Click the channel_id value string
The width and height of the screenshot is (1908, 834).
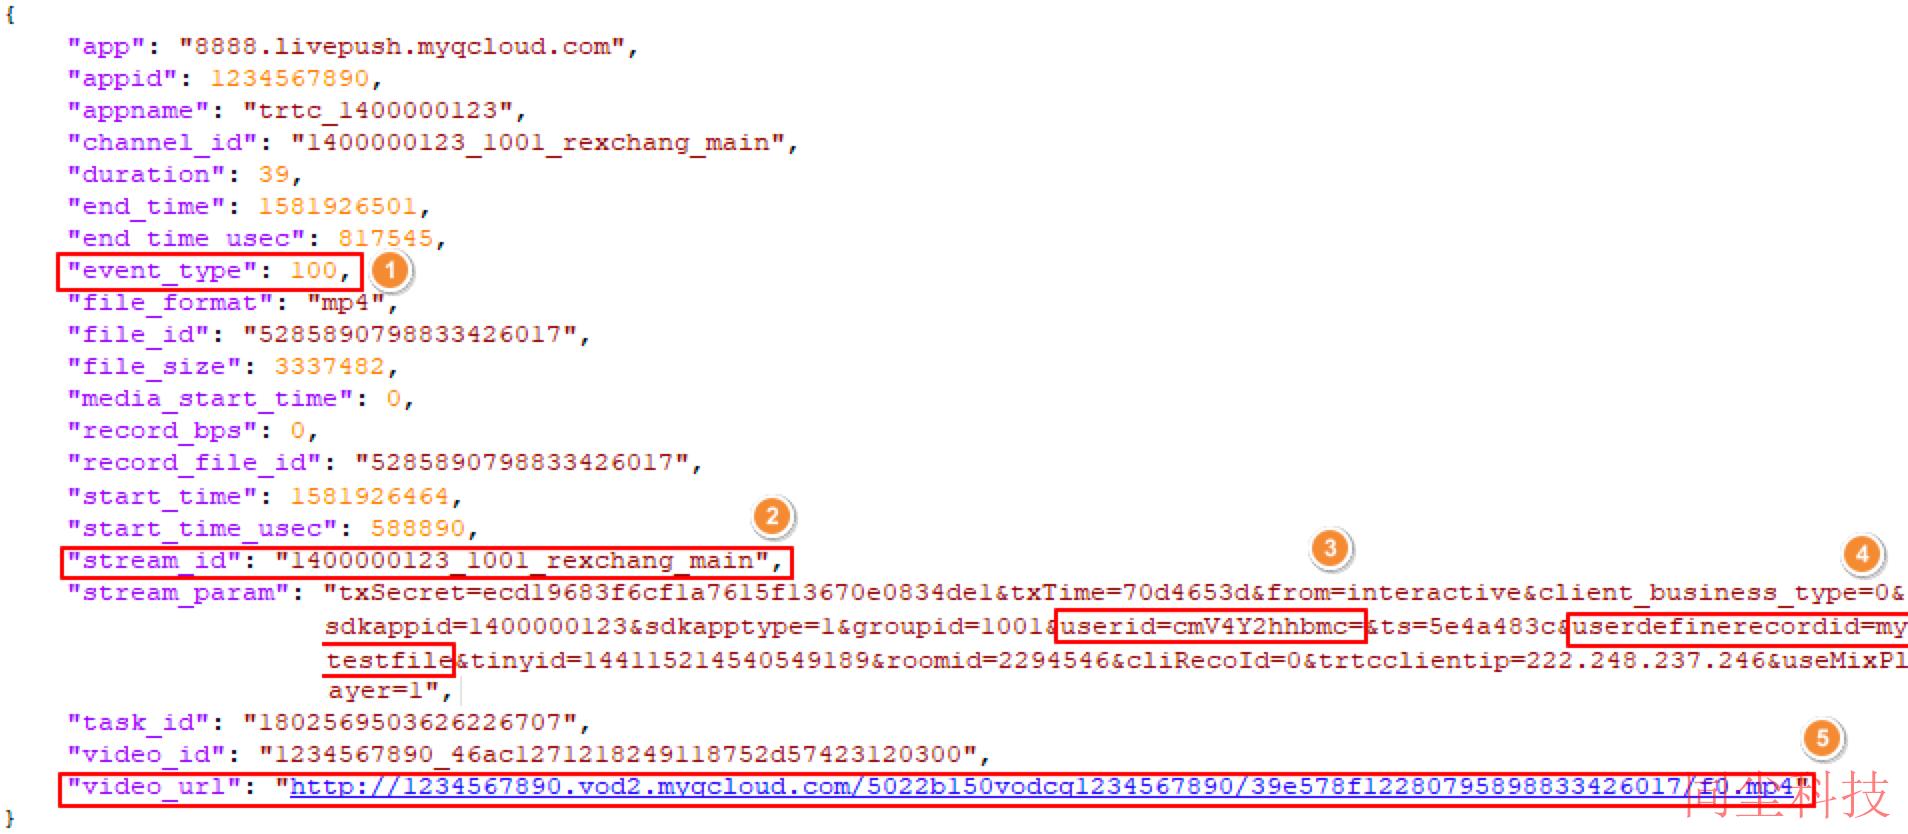tap(538, 143)
